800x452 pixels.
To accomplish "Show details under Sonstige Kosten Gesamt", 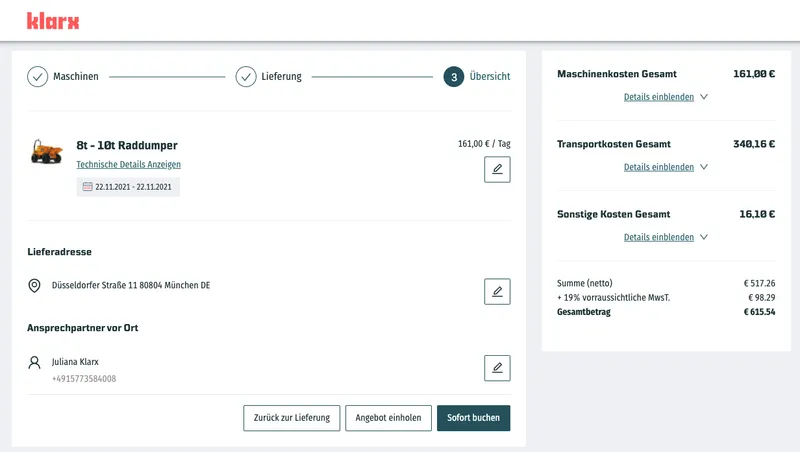I will coord(659,237).
